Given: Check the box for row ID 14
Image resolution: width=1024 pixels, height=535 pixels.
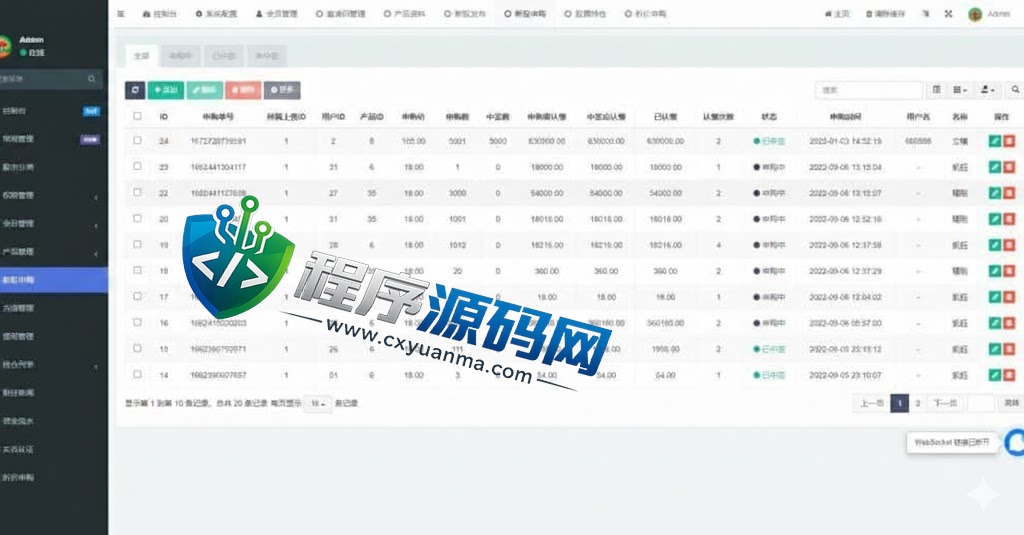Looking at the screenshot, I should pos(137,374).
